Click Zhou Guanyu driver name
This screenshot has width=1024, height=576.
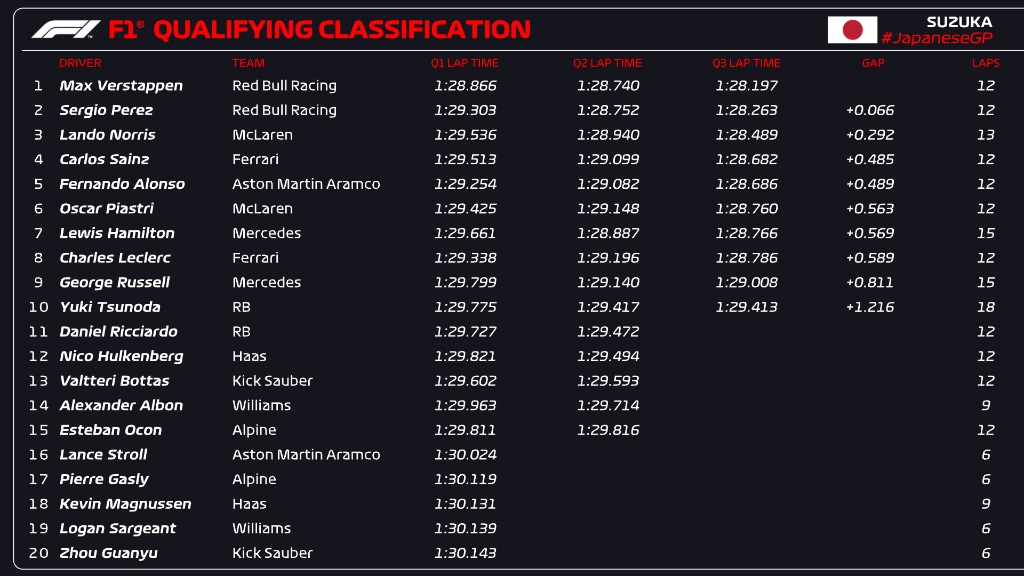[x=108, y=553]
